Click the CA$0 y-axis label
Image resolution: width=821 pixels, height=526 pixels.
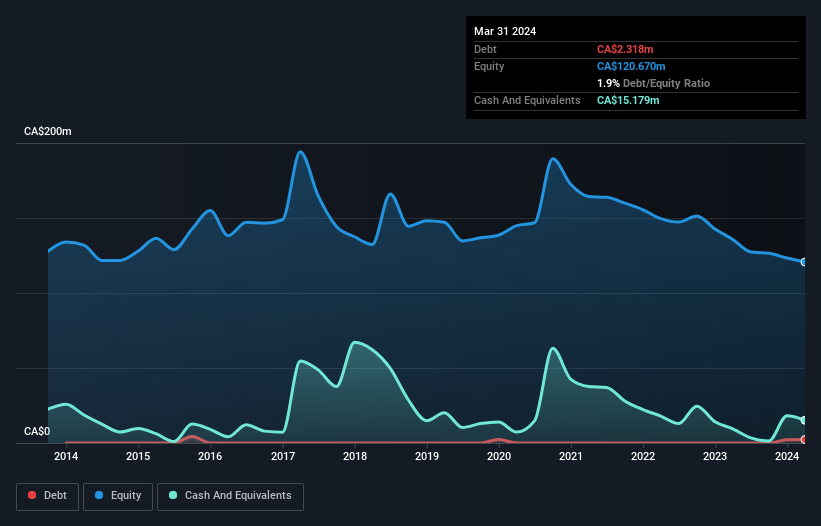[x=37, y=431]
